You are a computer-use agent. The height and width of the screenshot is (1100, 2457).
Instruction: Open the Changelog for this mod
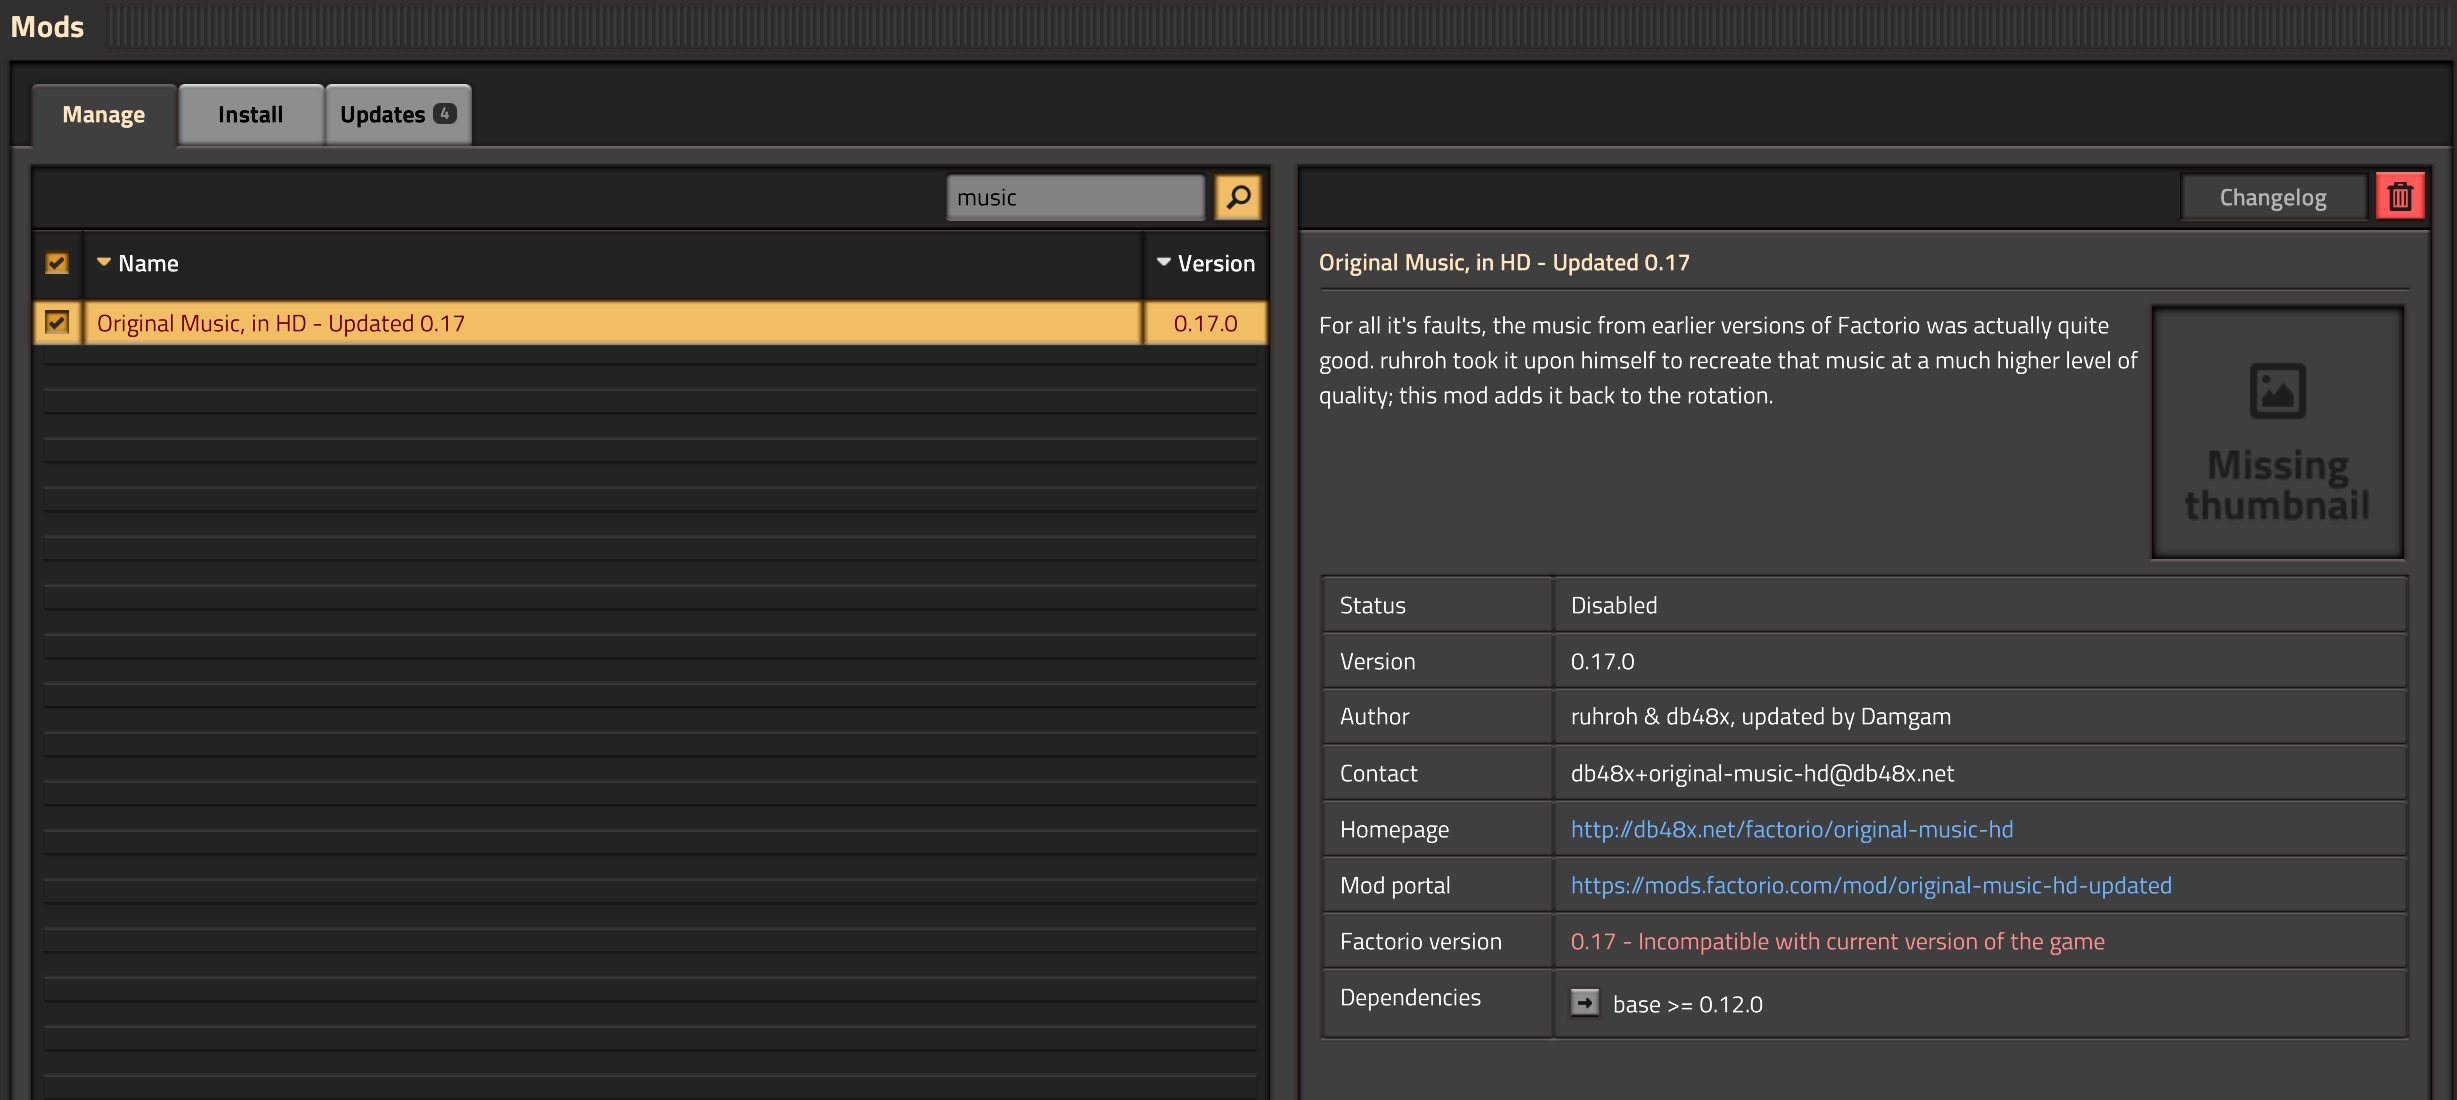click(x=2273, y=197)
